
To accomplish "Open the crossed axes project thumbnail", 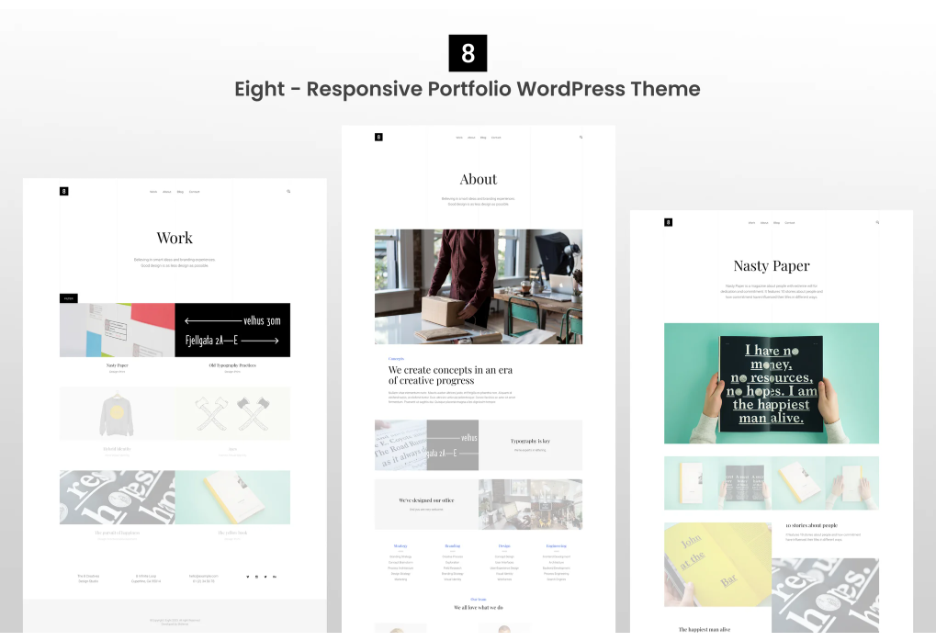I will [232, 413].
